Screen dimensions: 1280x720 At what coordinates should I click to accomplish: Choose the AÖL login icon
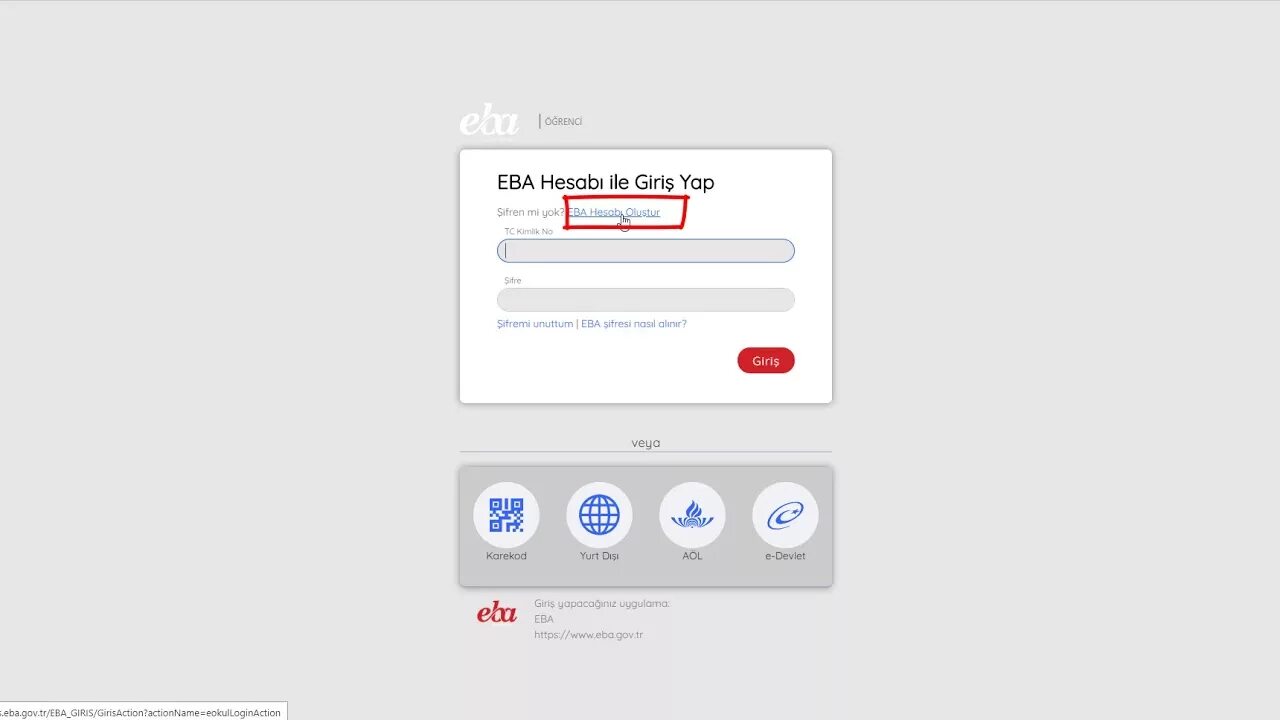click(x=692, y=515)
